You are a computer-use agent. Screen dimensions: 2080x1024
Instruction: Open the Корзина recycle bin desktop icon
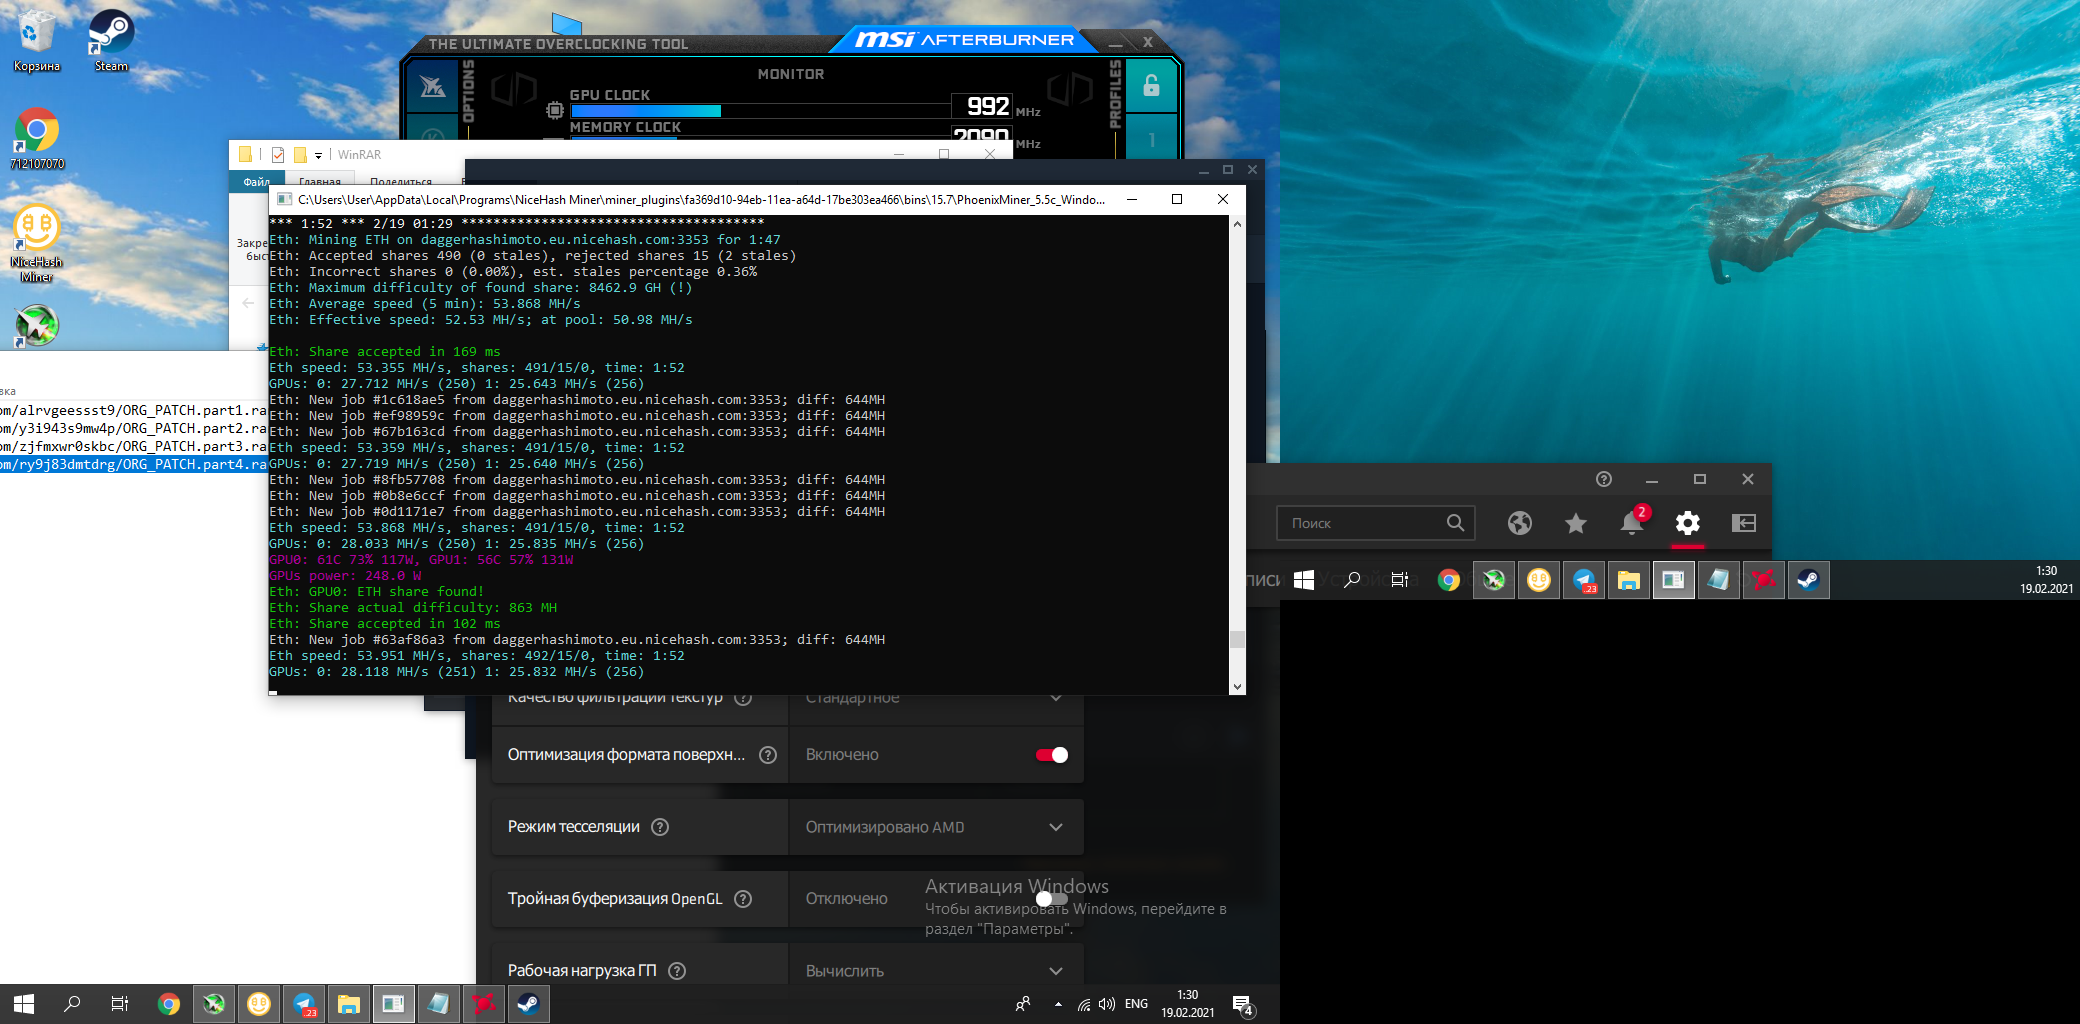coord(36,40)
